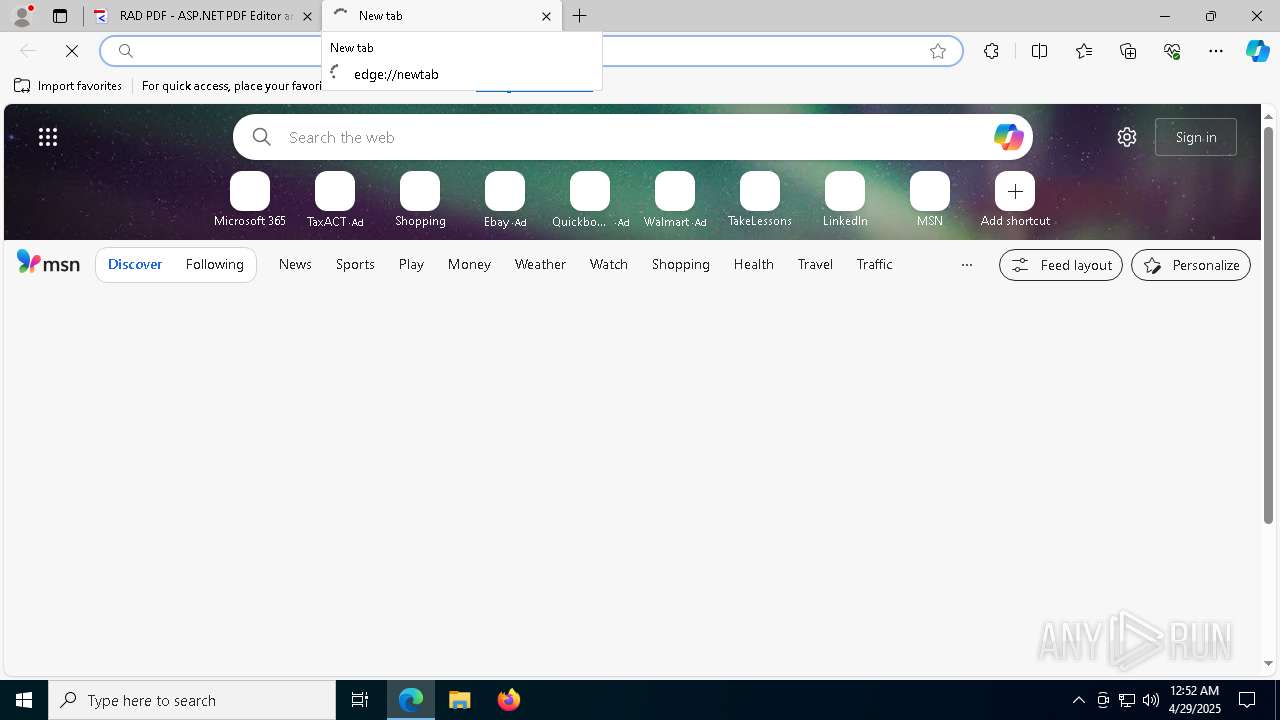Viewport: 1280px width, 720px height.
Task: Open Copilot sidebar icon
Action: 1257,51
